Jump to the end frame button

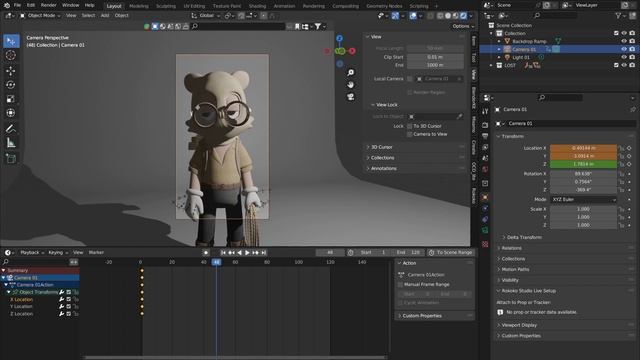pos(264,253)
